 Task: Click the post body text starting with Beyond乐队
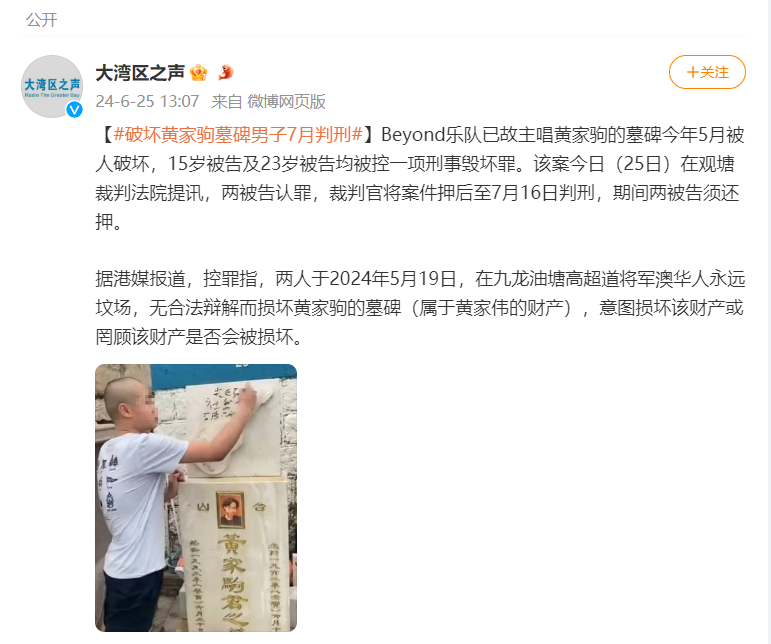click(x=420, y=178)
